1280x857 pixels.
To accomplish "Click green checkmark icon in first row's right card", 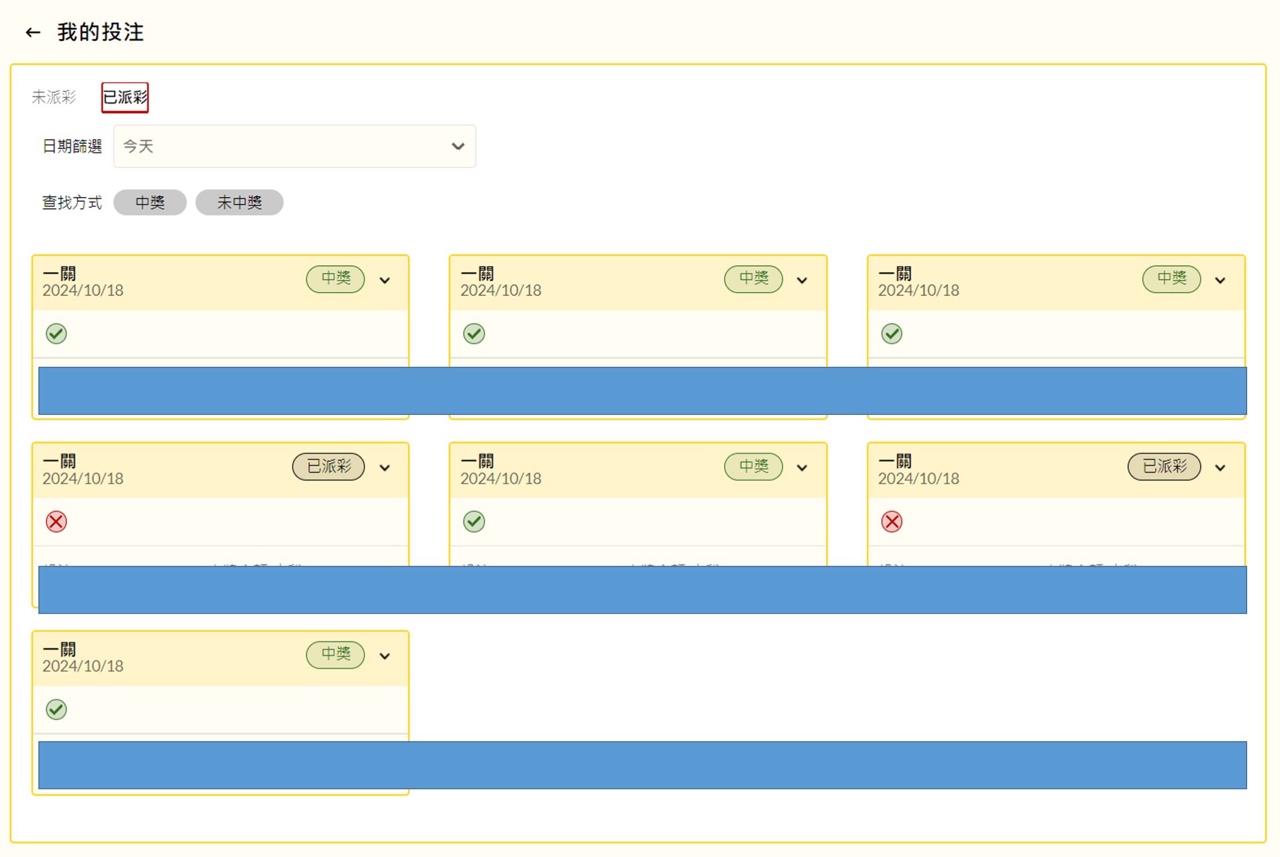I will tap(891, 334).
